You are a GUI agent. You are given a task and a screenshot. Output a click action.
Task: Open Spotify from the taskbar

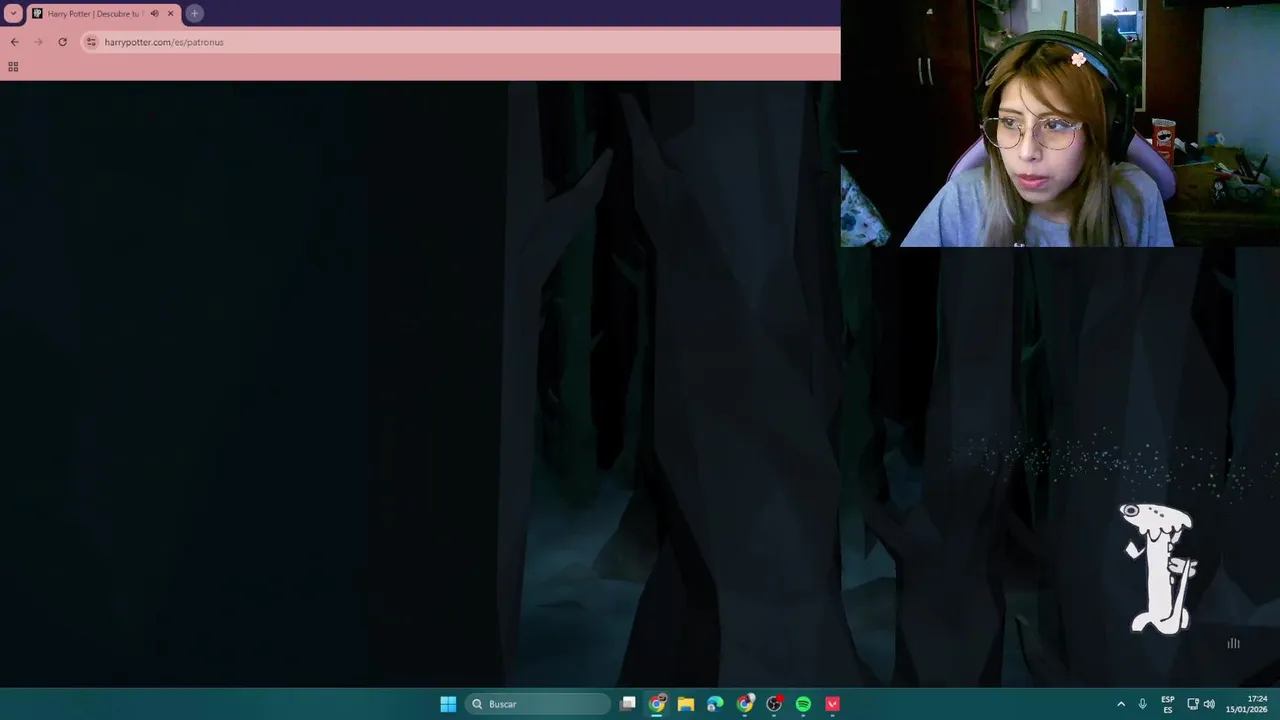coord(803,704)
